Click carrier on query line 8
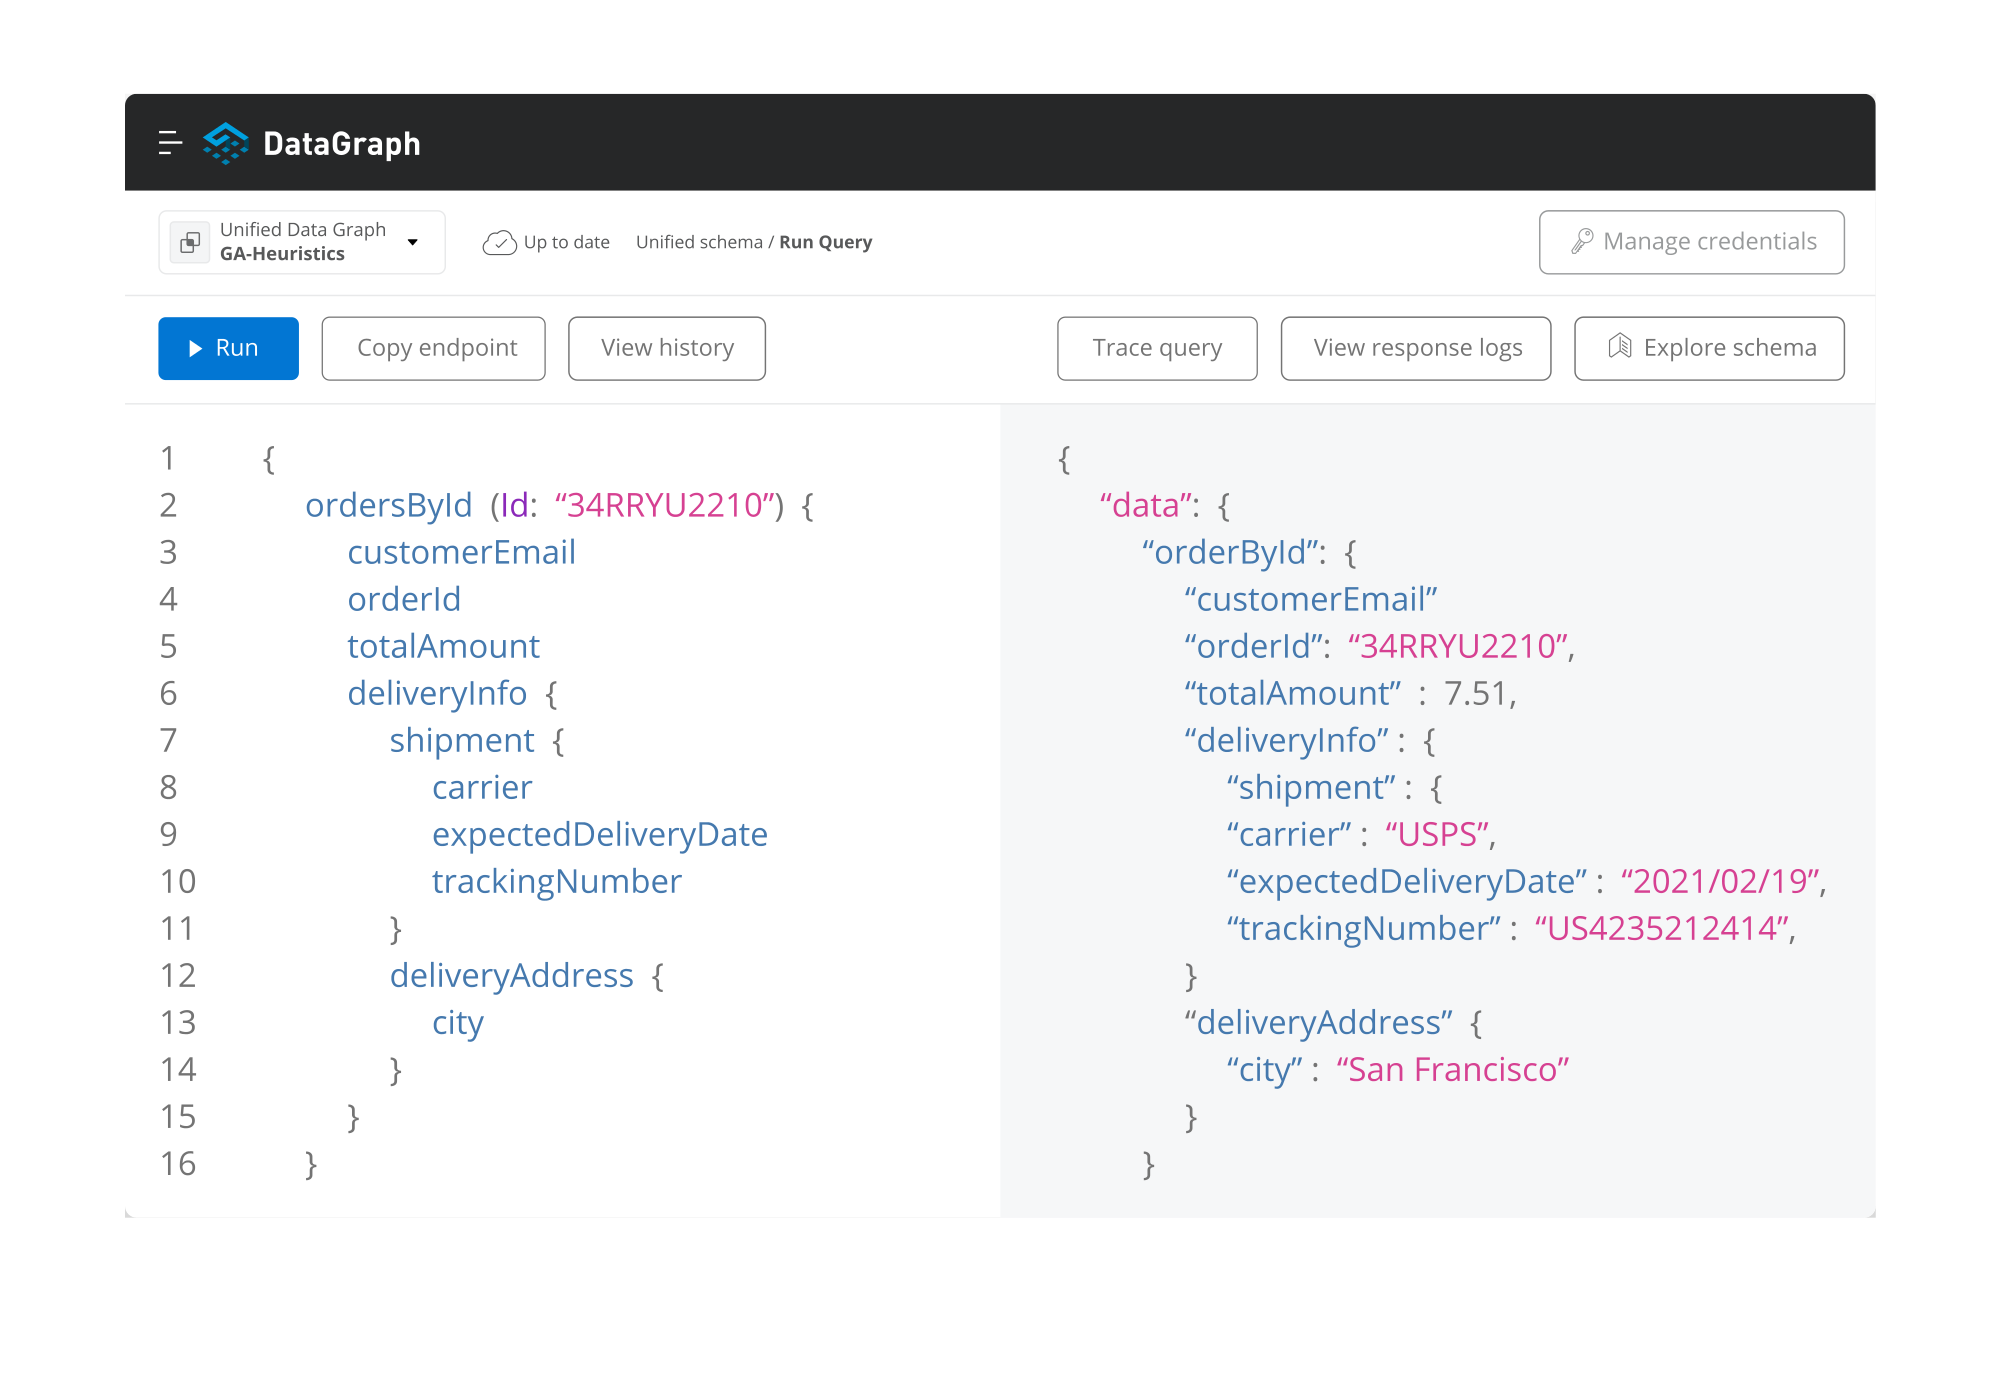Viewport: 2003px width, 1375px height. point(482,788)
